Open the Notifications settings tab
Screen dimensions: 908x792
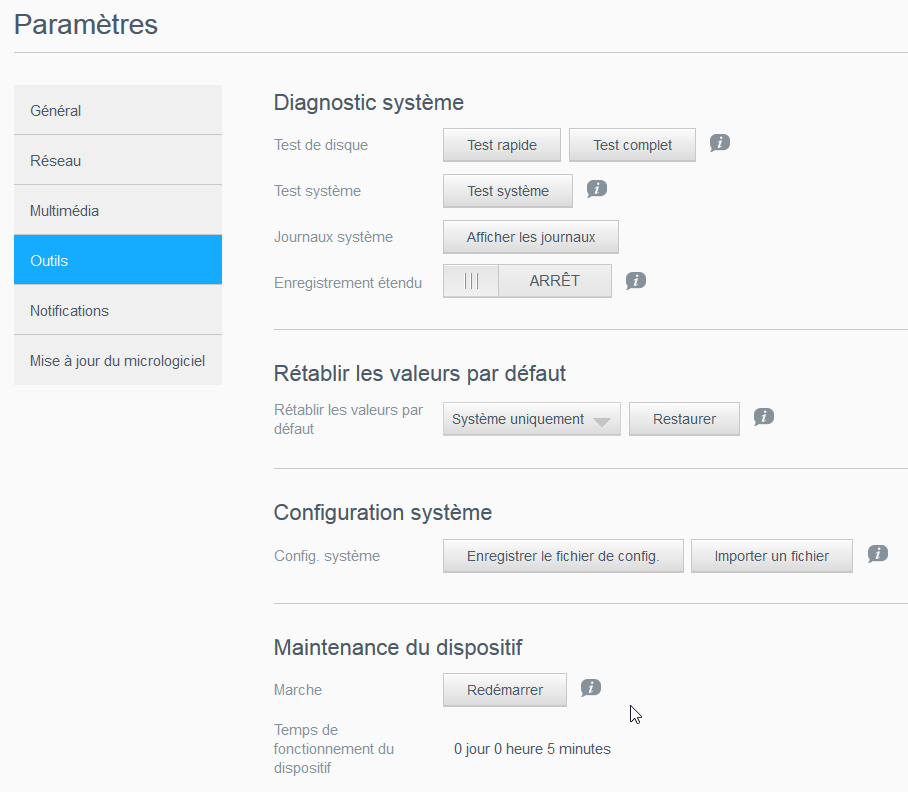[118, 310]
